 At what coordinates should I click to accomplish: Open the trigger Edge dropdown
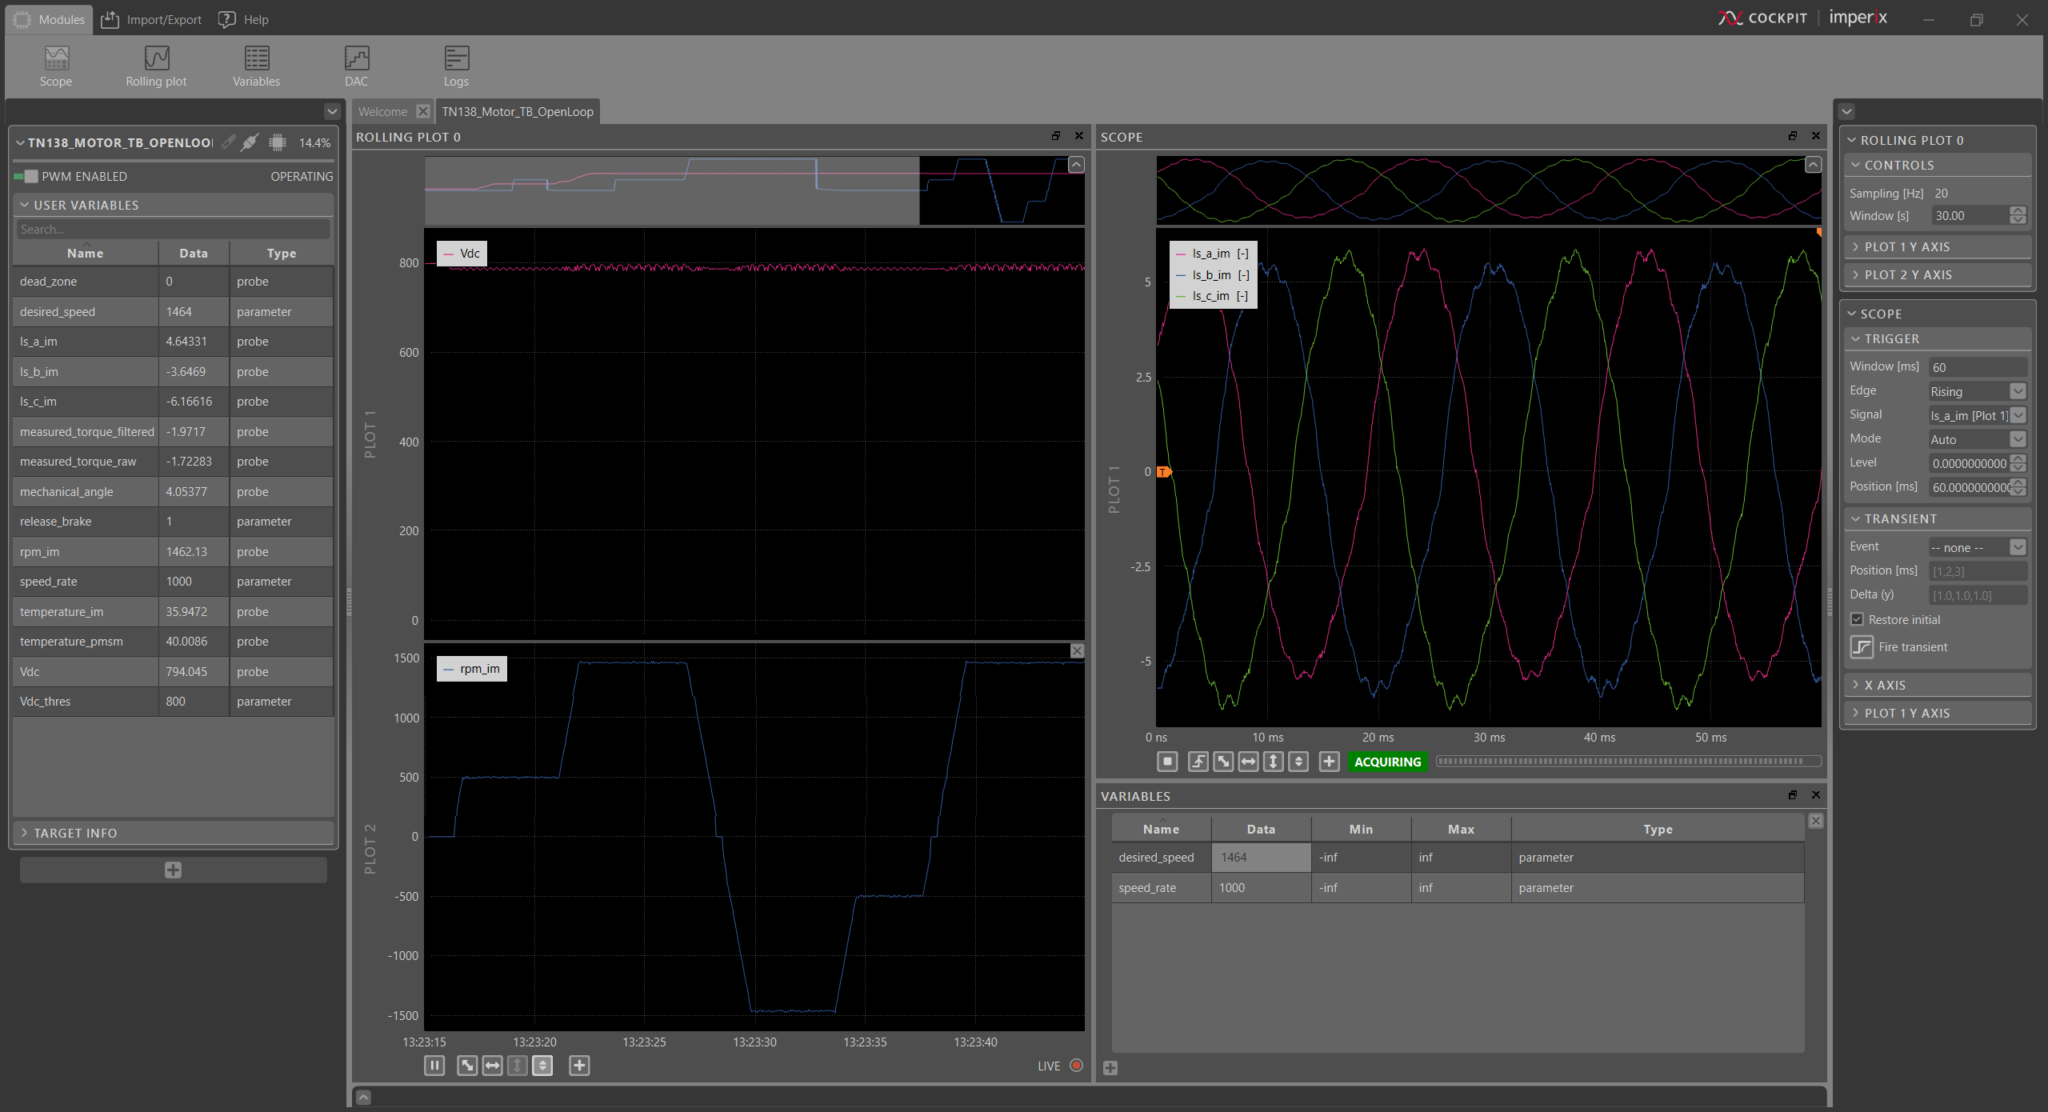(1977, 391)
